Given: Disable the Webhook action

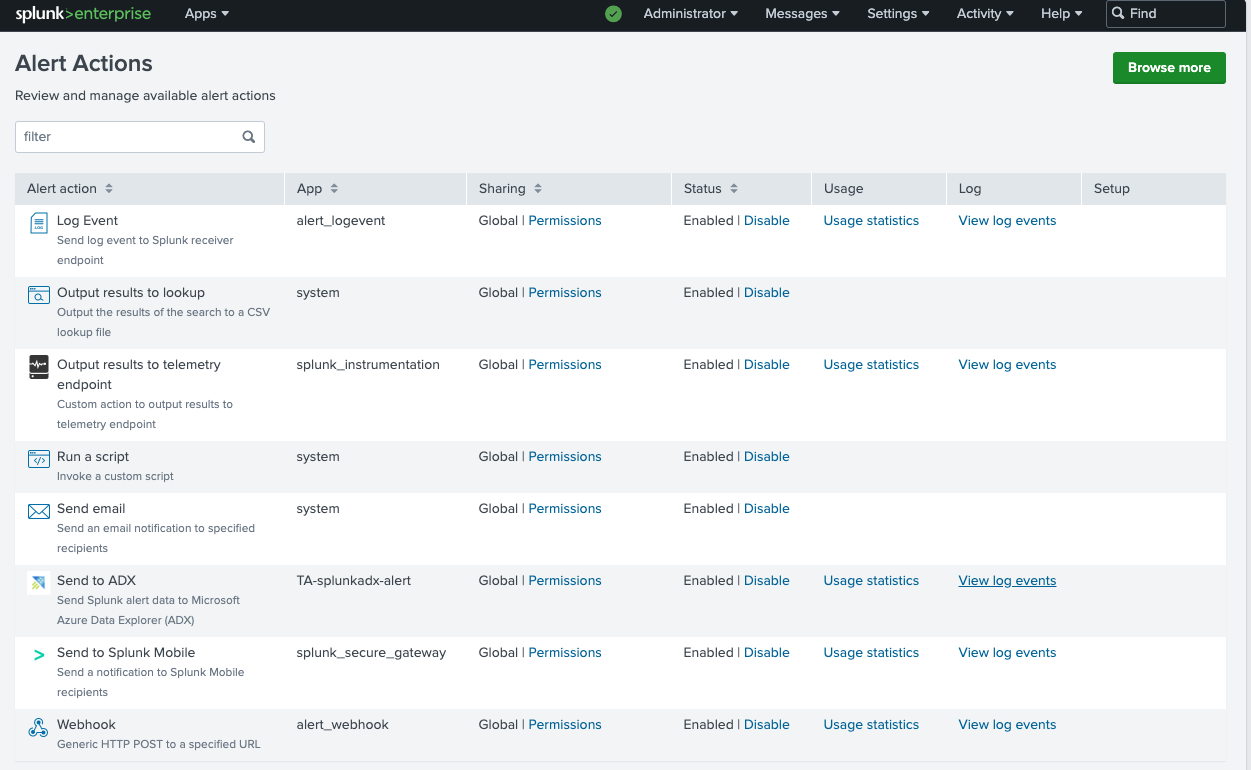Looking at the screenshot, I should click(767, 725).
